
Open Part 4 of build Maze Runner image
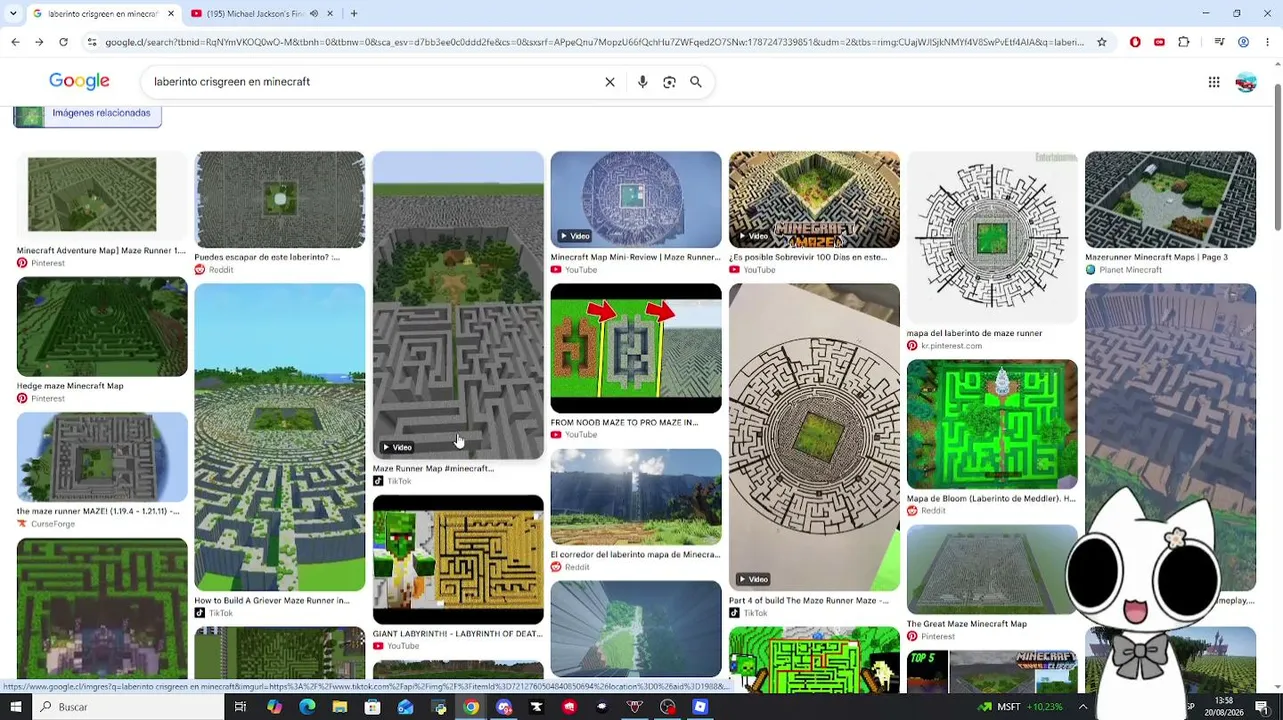814,437
